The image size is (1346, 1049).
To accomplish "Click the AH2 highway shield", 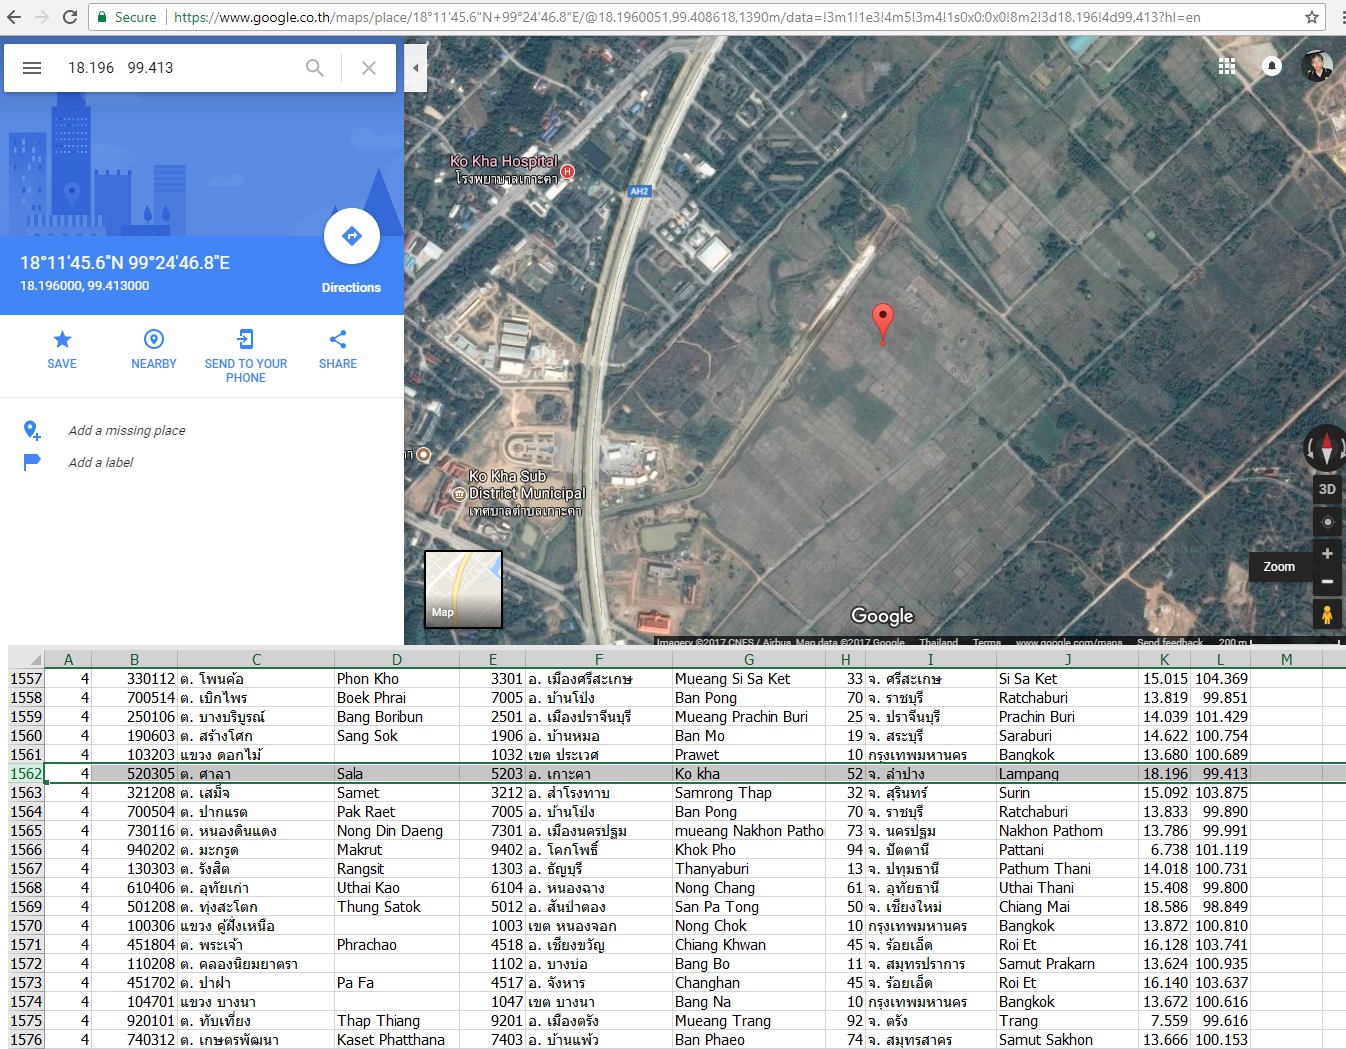I will coord(639,191).
